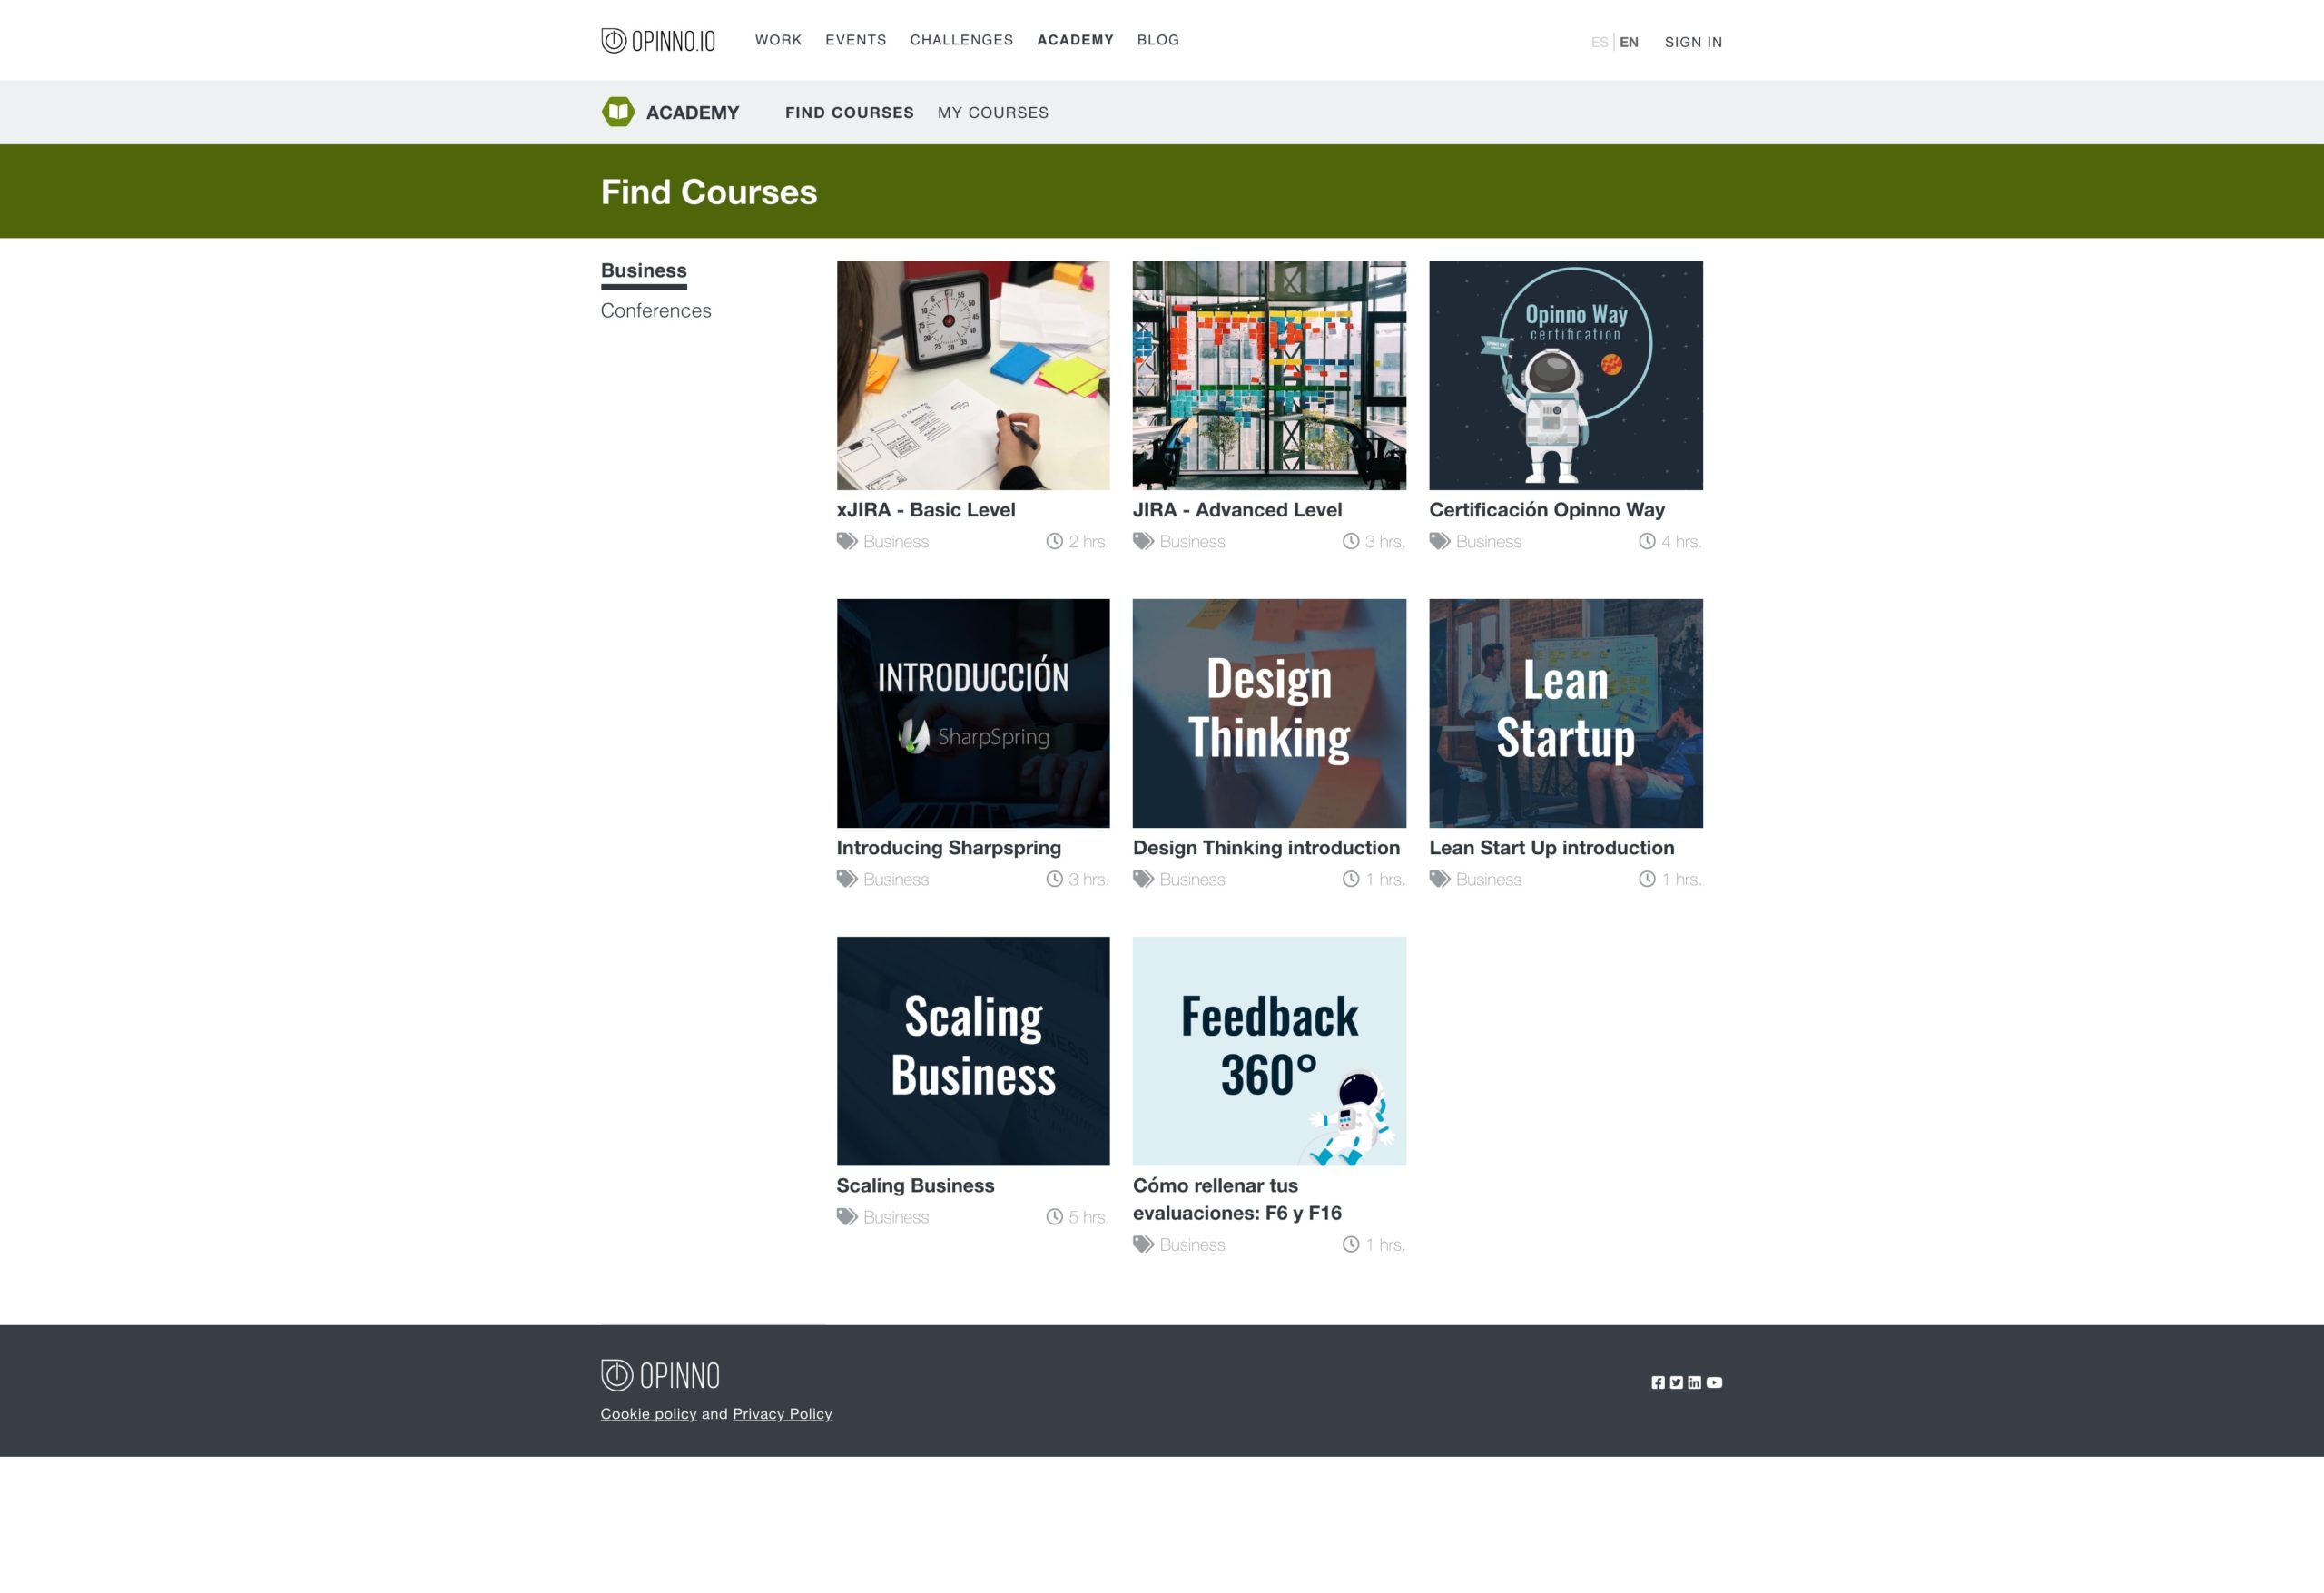Click tag icon under Lean Start Up introduction
Viewport: 2324px width, 1593px height.
click(1440, 879)
